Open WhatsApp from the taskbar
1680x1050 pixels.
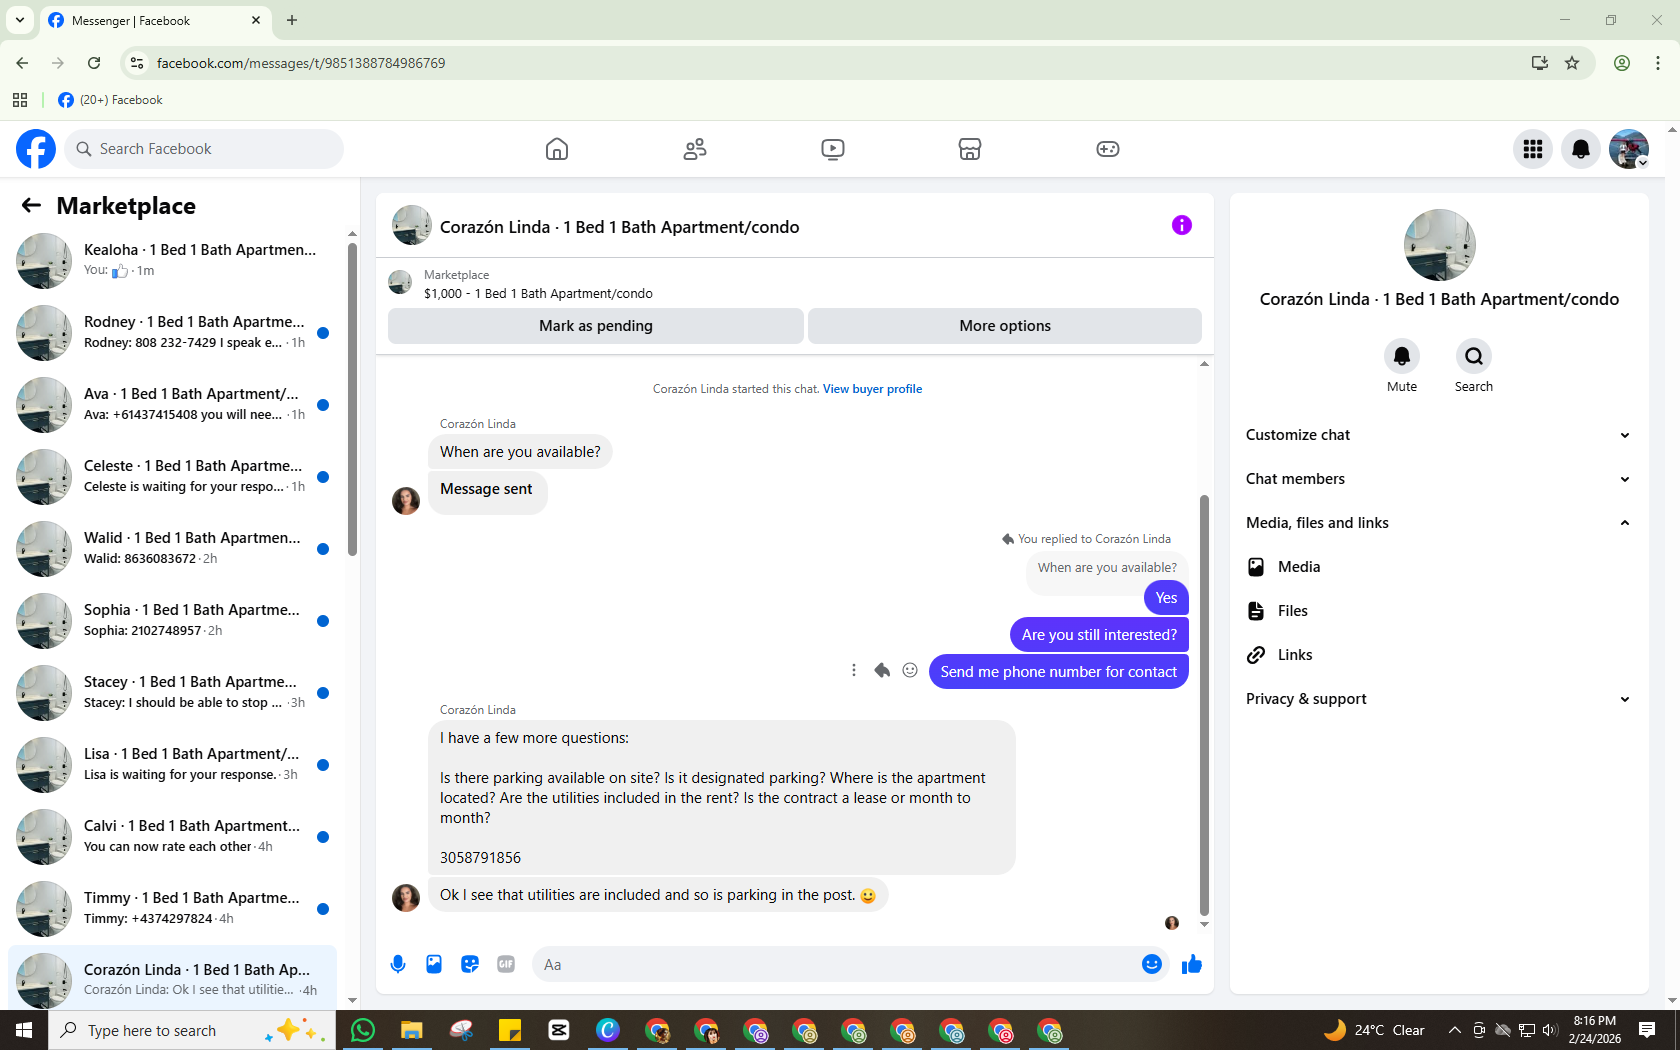[x=363, y=1030]
